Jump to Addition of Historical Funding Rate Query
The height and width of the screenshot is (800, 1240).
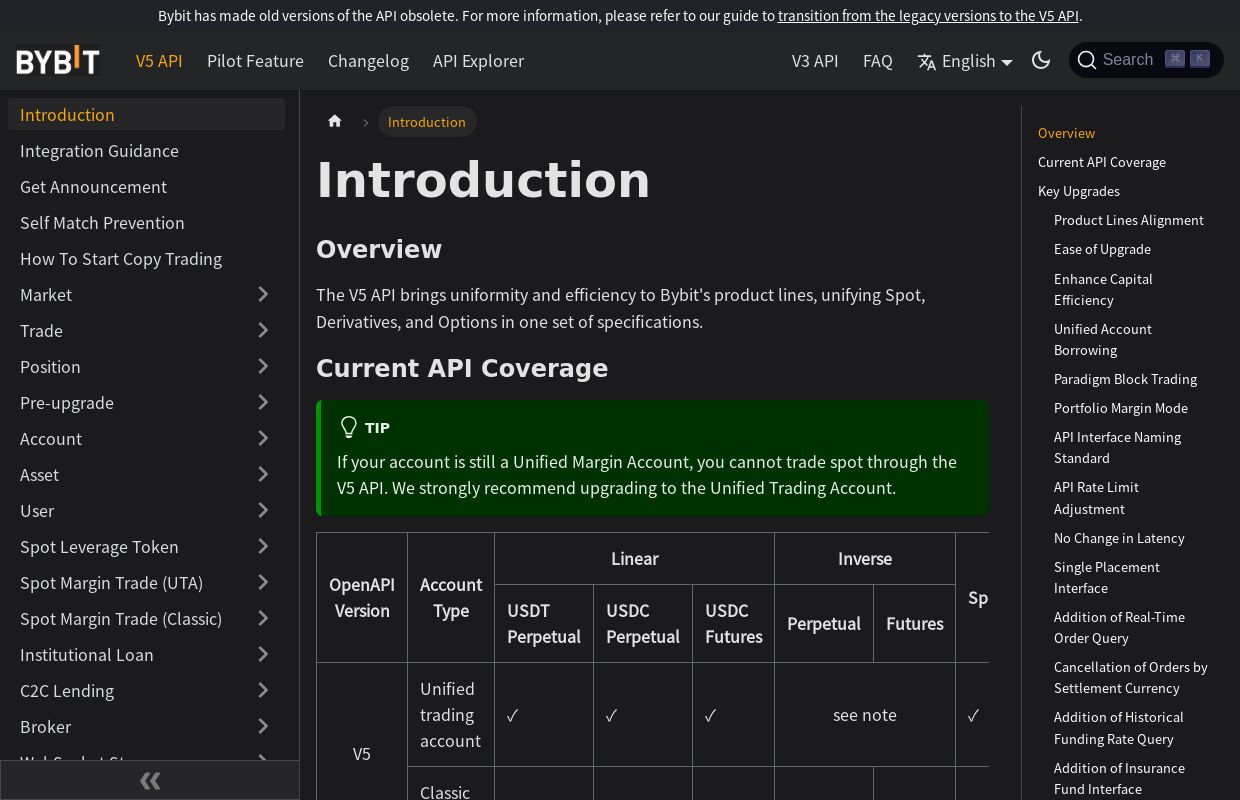click(x=1119, y=728)
